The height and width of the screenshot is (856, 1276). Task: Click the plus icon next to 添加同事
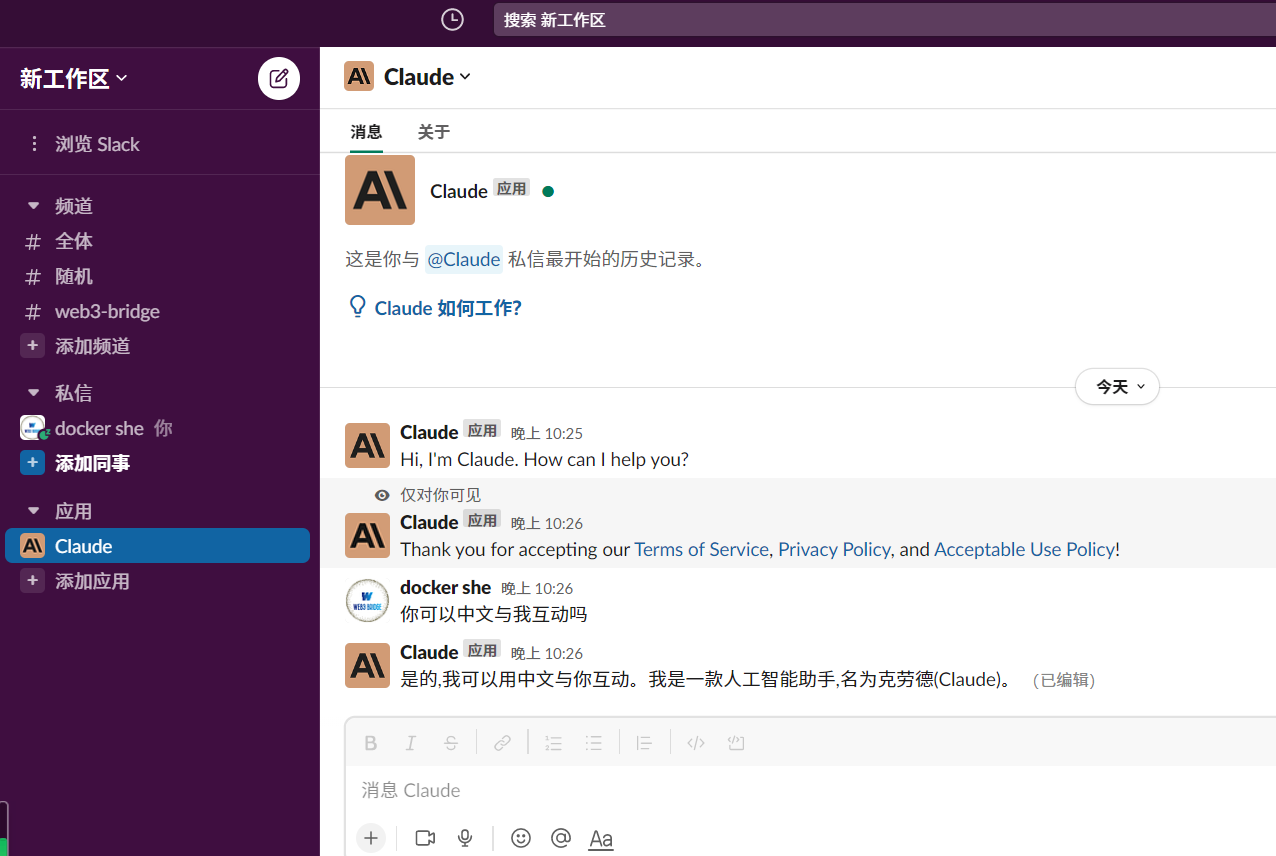(x=33, y=463)
